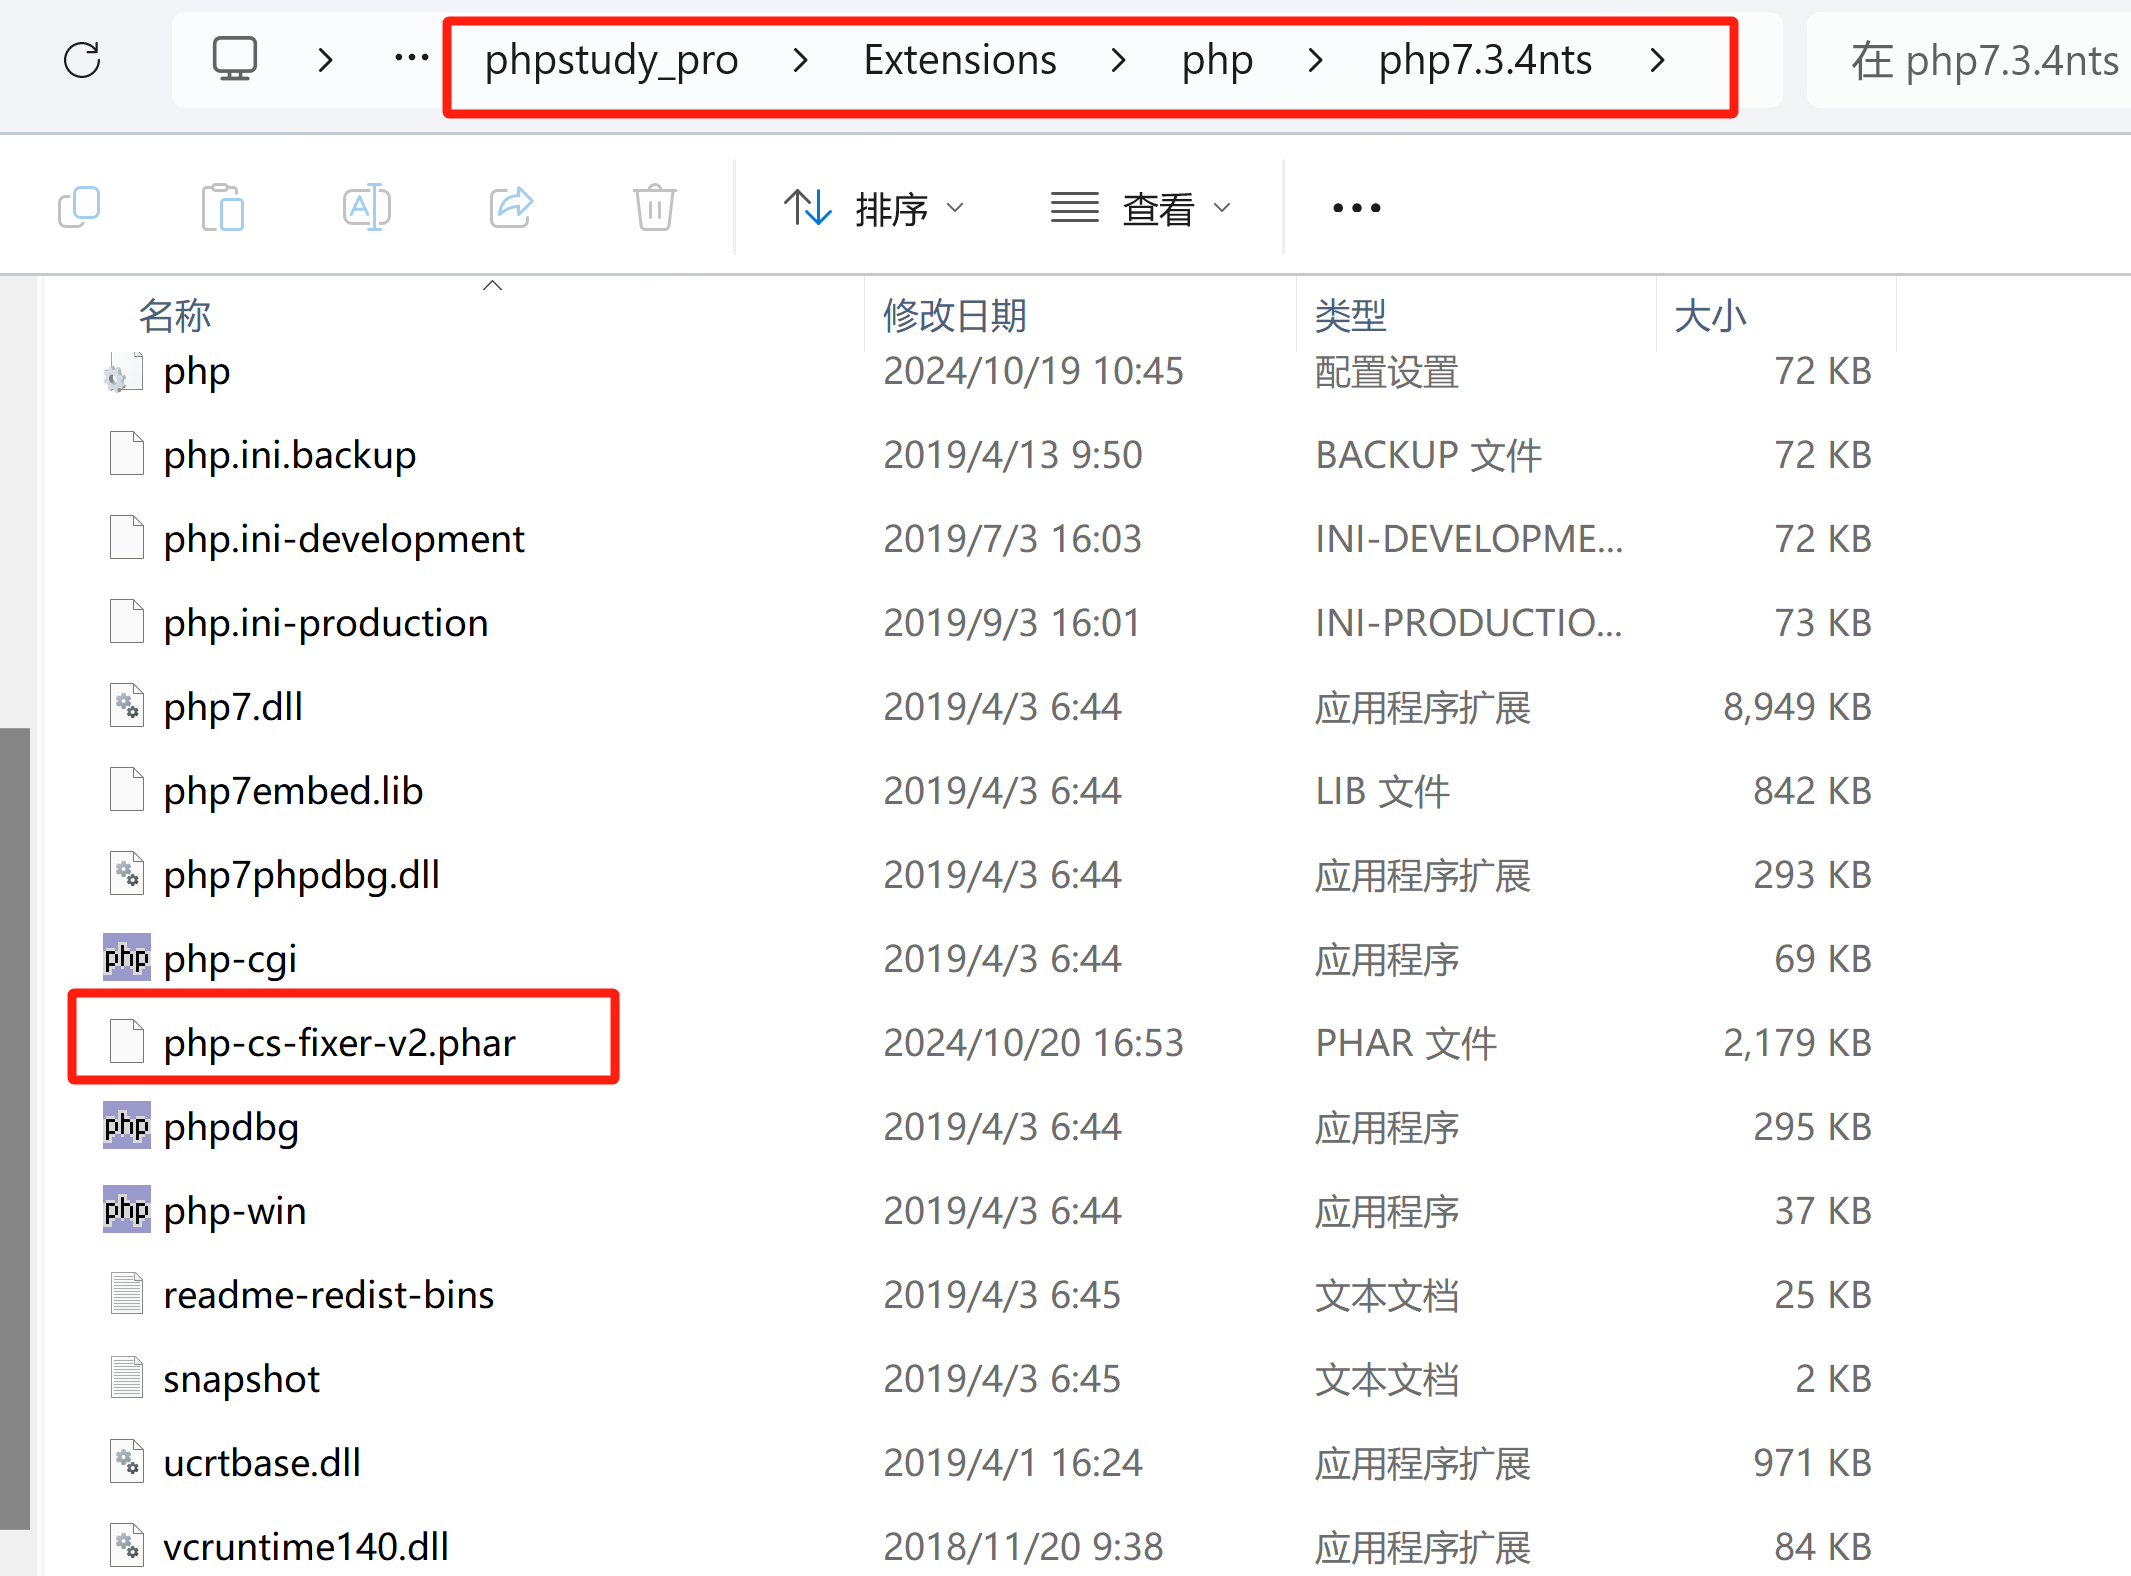Open the see-more toolbar menu

click(1355, 207)
